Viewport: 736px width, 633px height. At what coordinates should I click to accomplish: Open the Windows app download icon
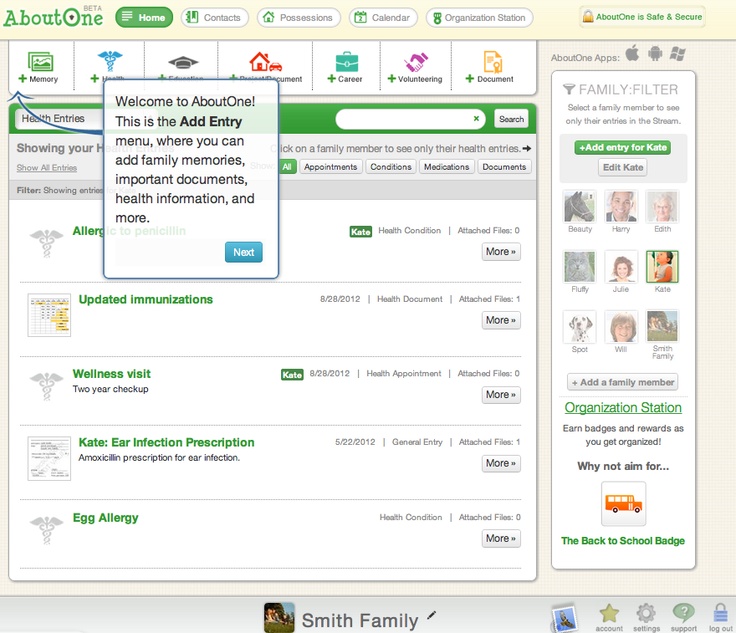click(677, 53)
